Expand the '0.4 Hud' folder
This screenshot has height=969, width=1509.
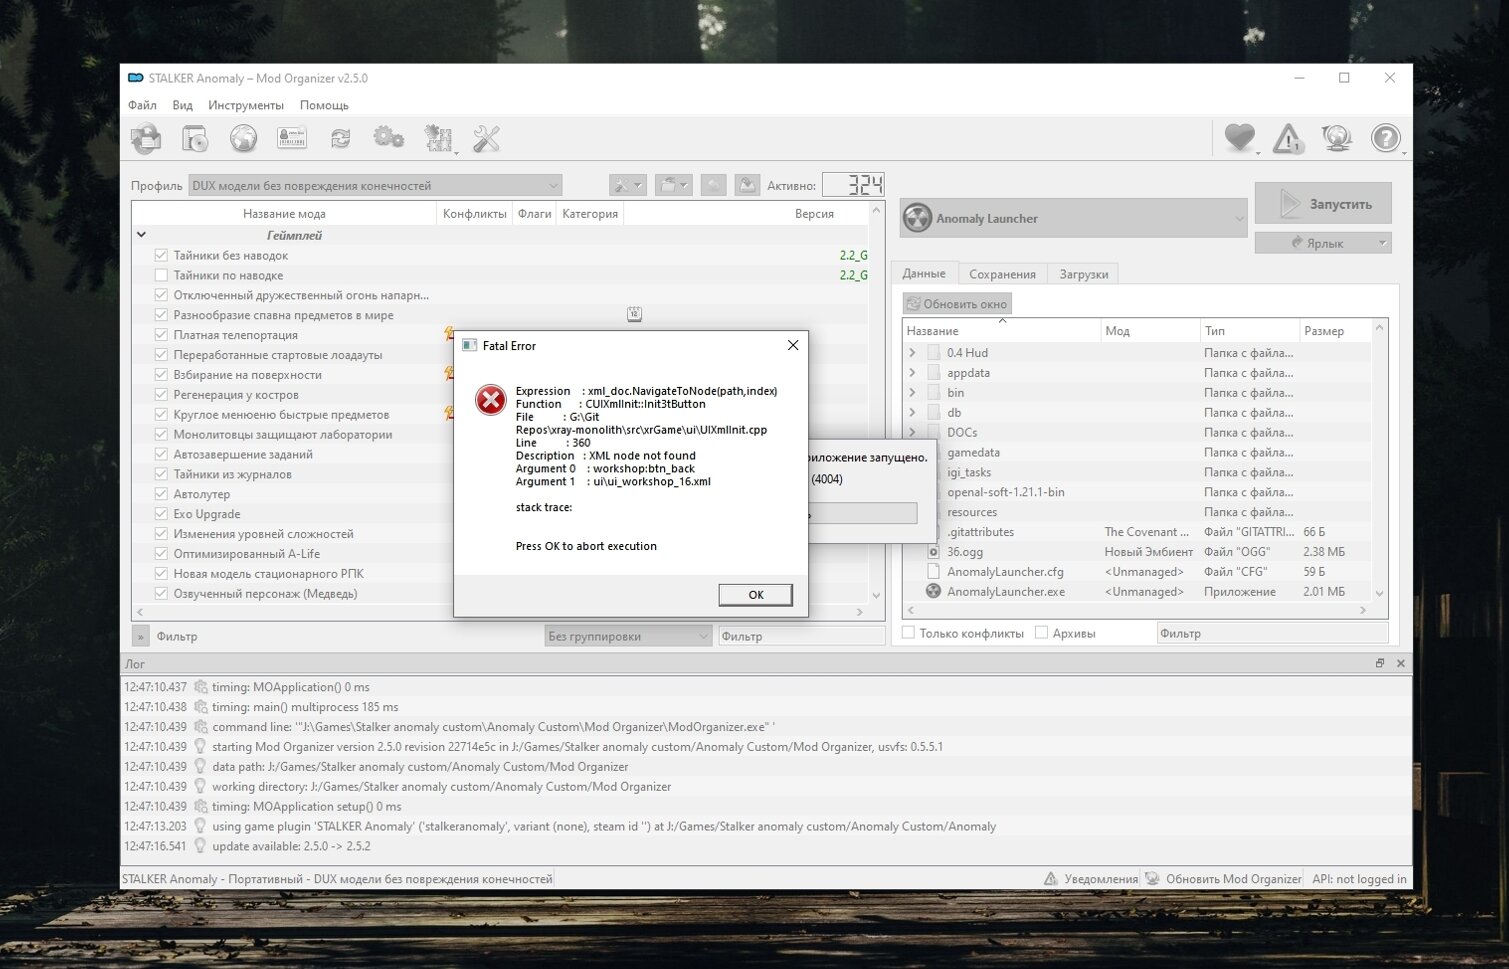click(912, 353)
